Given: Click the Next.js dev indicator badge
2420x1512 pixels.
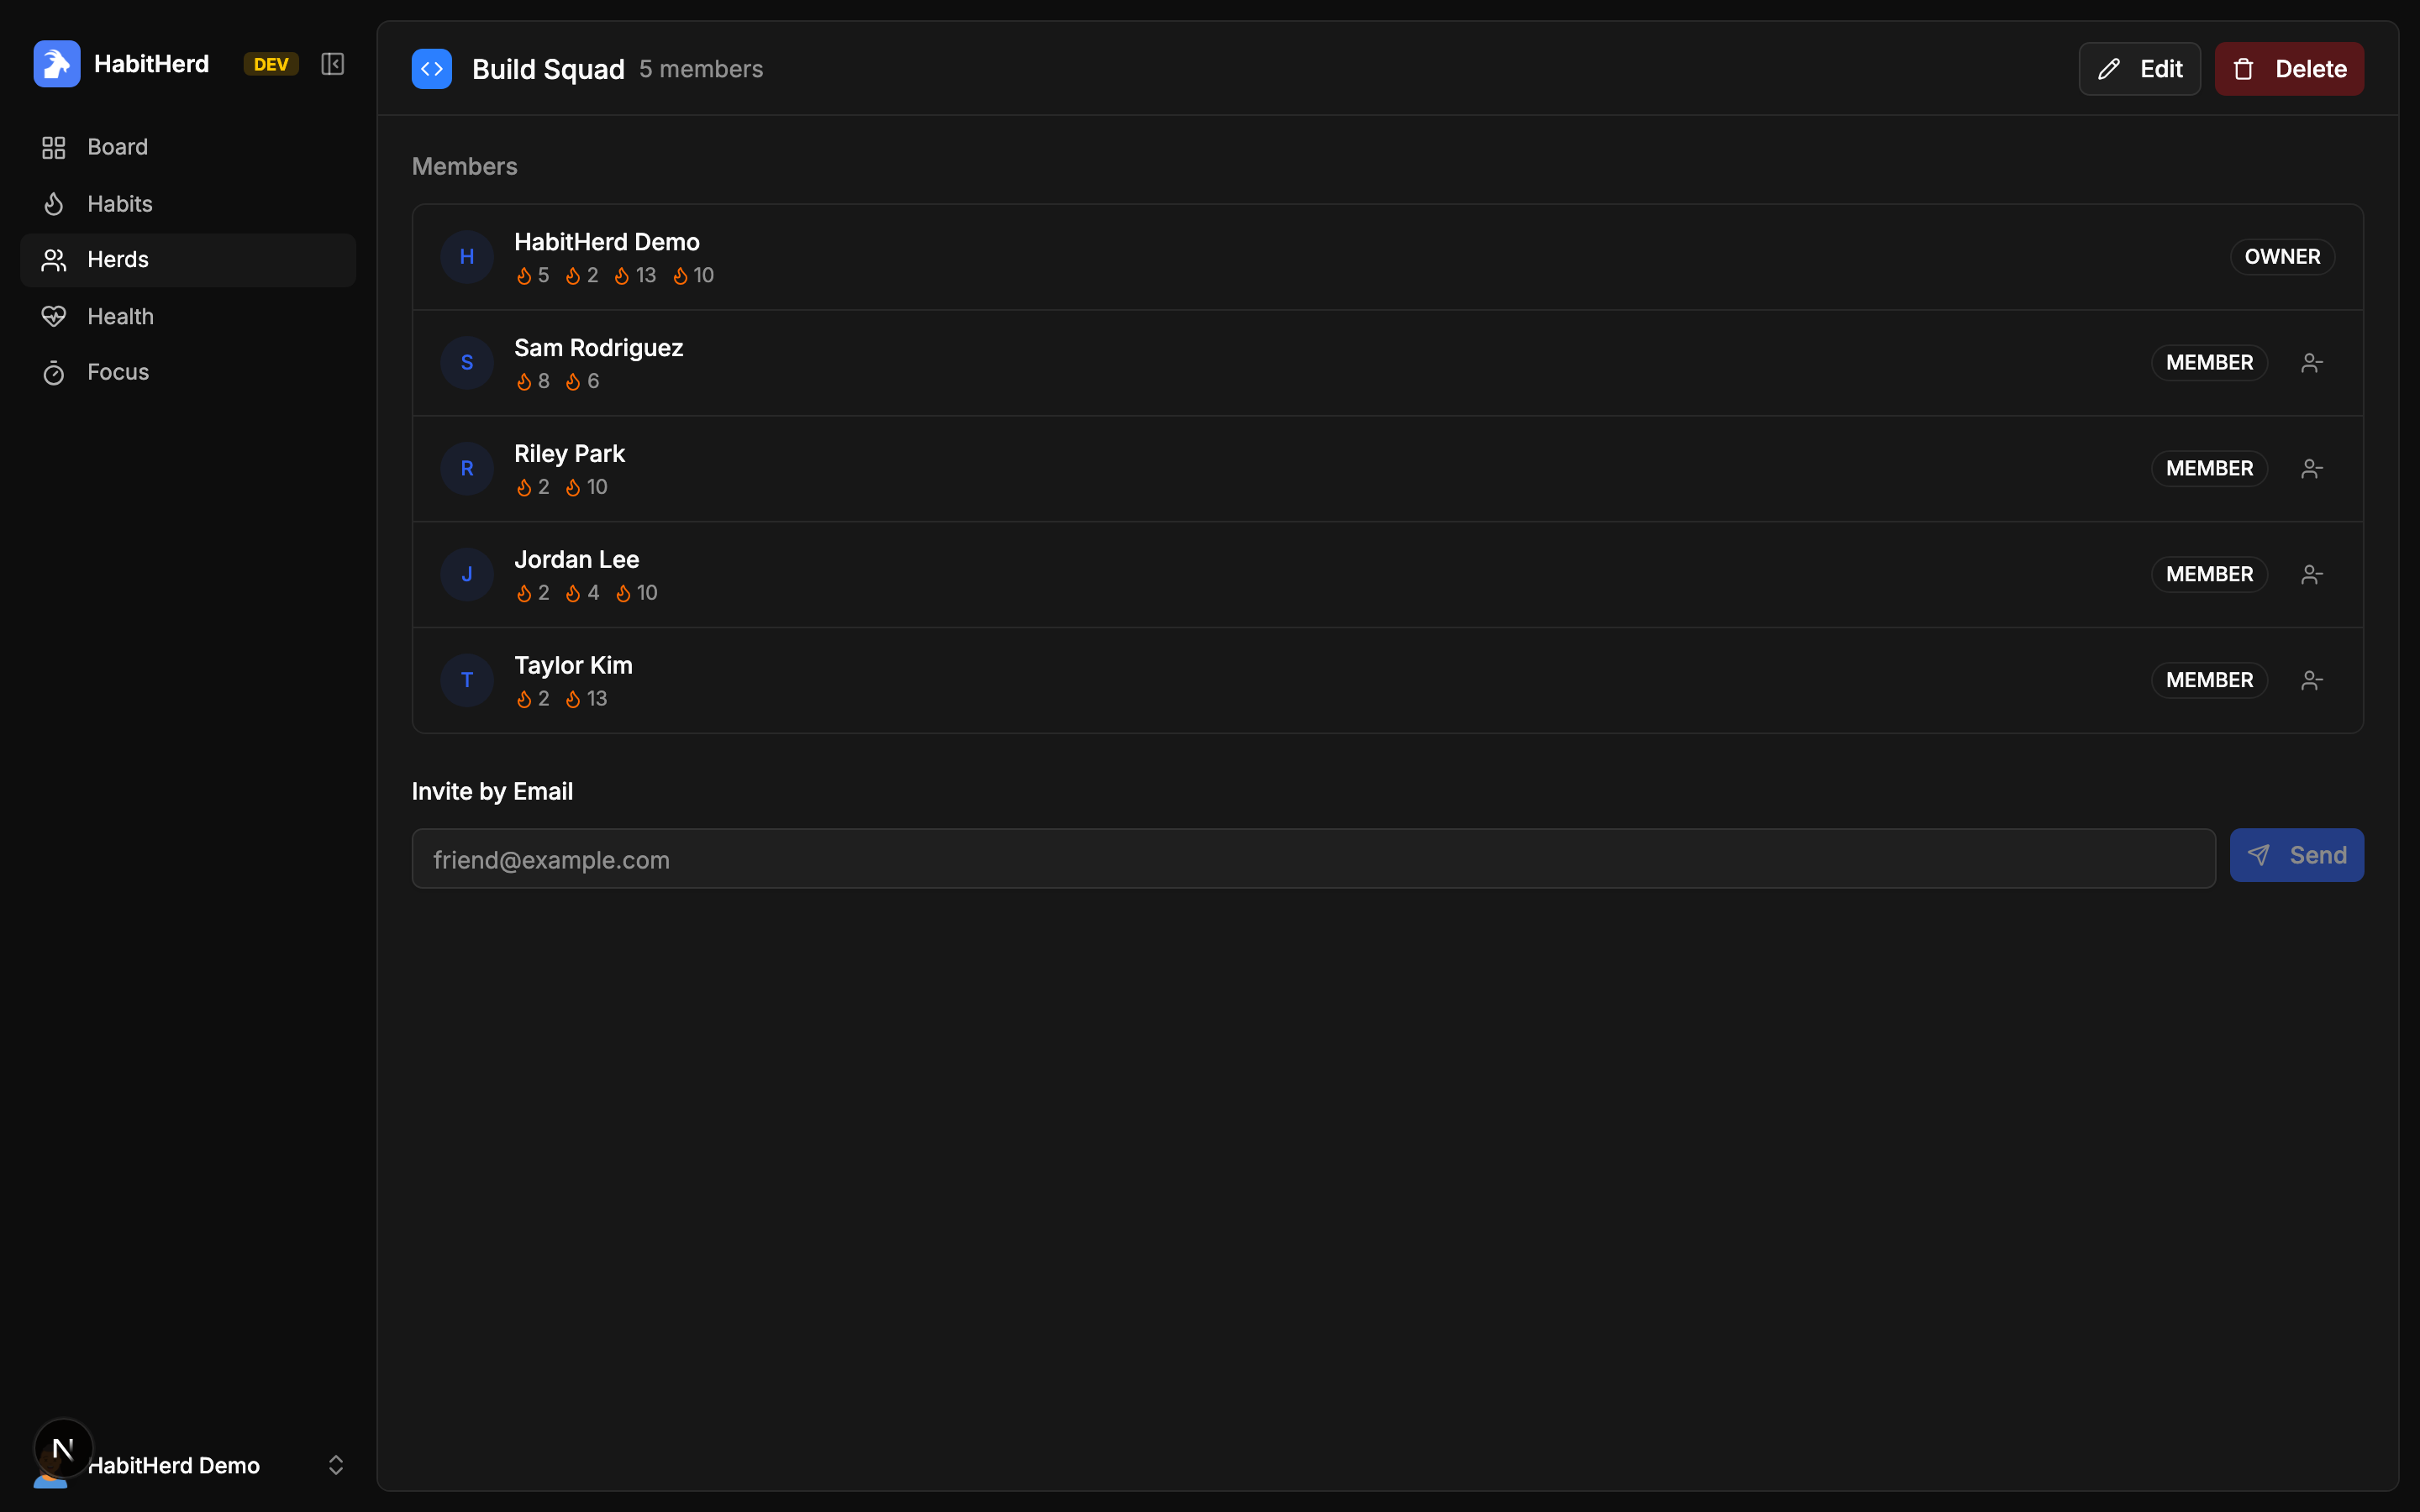Looking at the screenshot, I should [63, 1448].
